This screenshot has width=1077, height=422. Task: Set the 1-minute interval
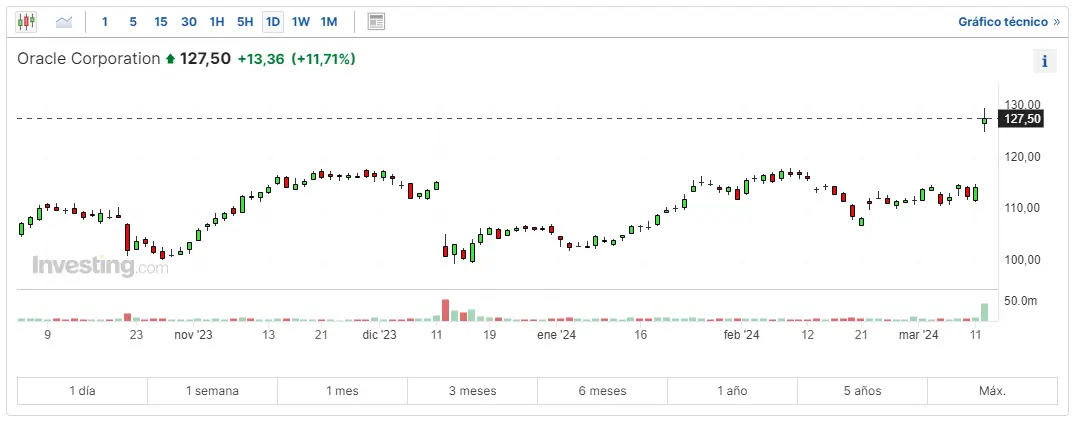click(x=105, y=21)
